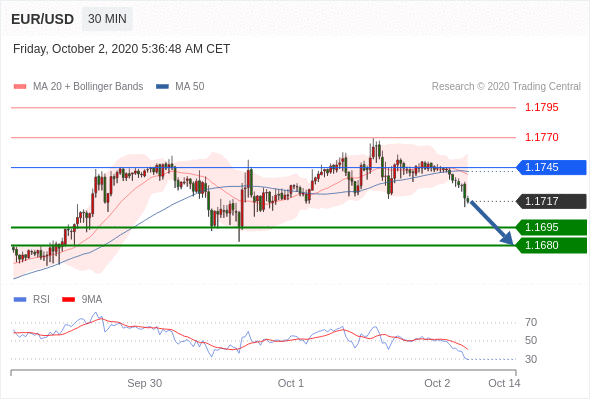This screenshot has width=590, height=400.
Task: Click the RSI 70 axis value
Action: (x=531, y=322)
